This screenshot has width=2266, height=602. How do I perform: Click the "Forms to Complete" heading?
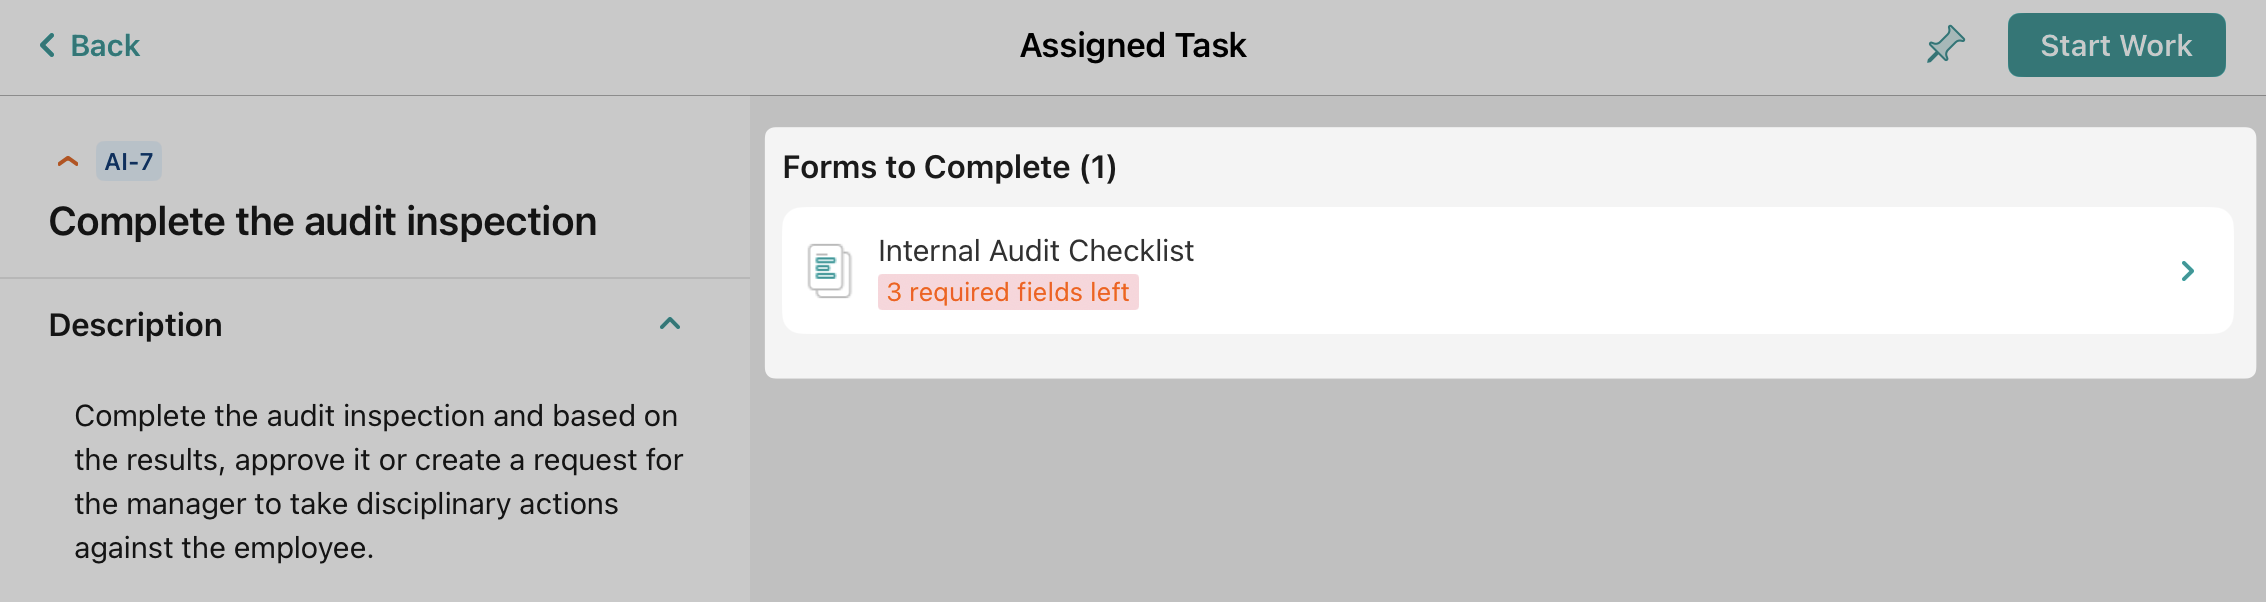coord(926,167)
